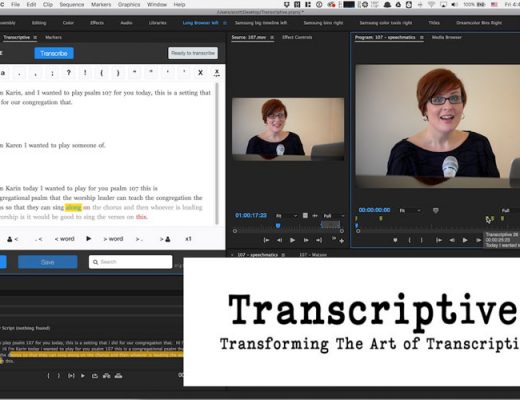
Task: Click Source monitor drag video only icon
Action: (305, 216)
